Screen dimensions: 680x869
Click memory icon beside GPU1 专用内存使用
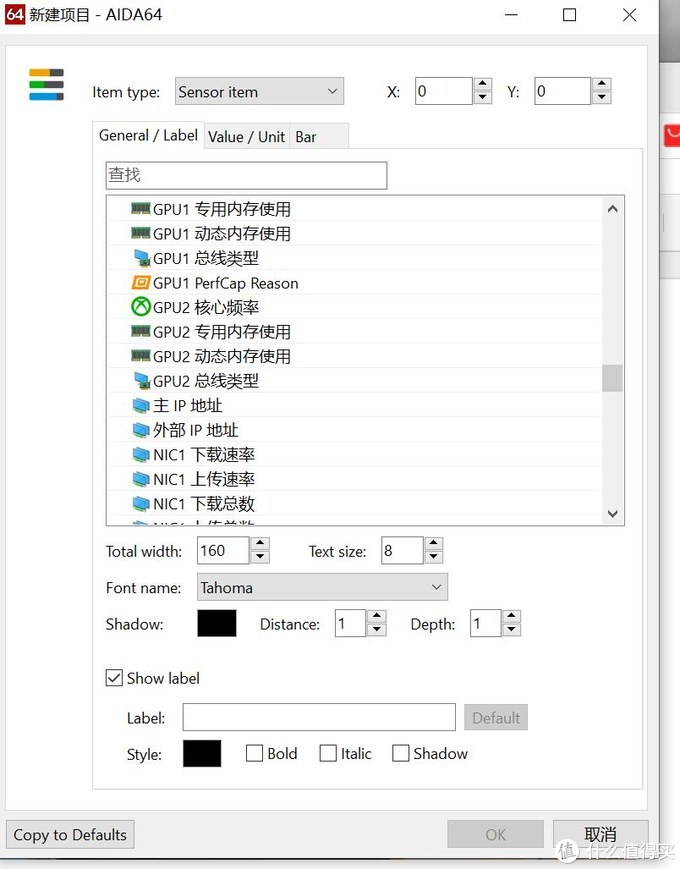141,209
